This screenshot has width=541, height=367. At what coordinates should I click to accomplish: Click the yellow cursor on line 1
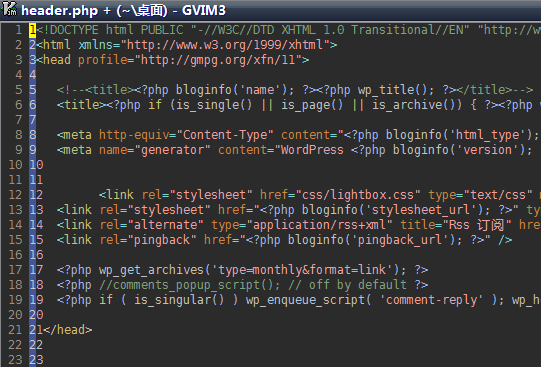(x=32, y=30)
